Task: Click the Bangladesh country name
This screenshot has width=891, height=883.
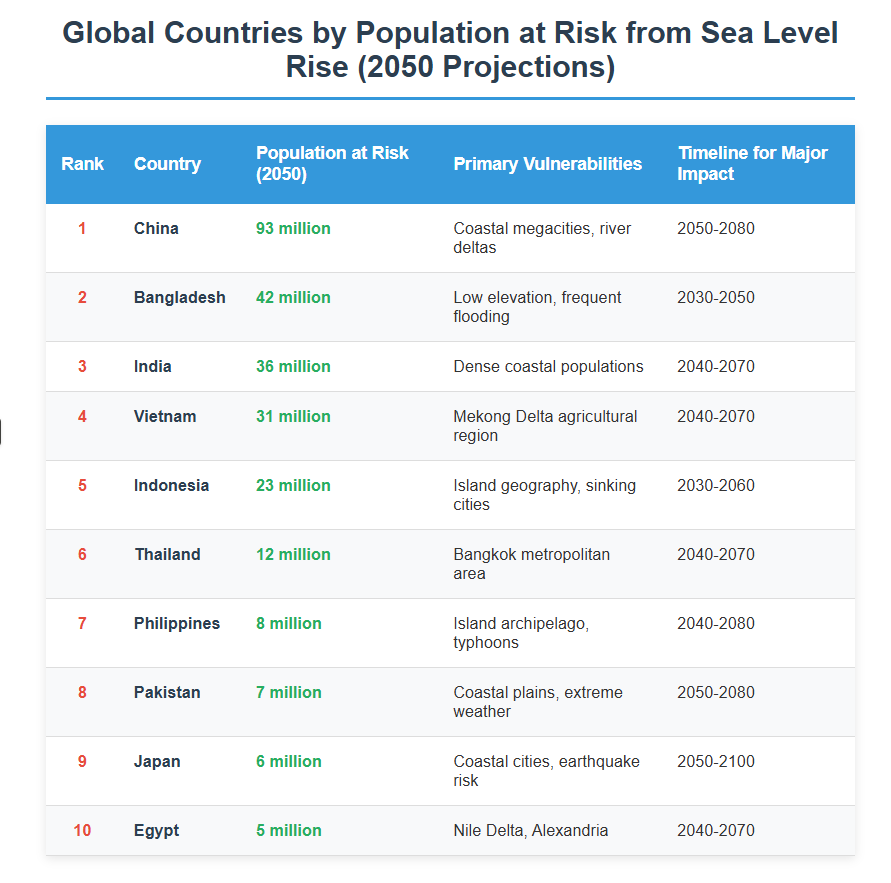Action: [x=179, y=298]
